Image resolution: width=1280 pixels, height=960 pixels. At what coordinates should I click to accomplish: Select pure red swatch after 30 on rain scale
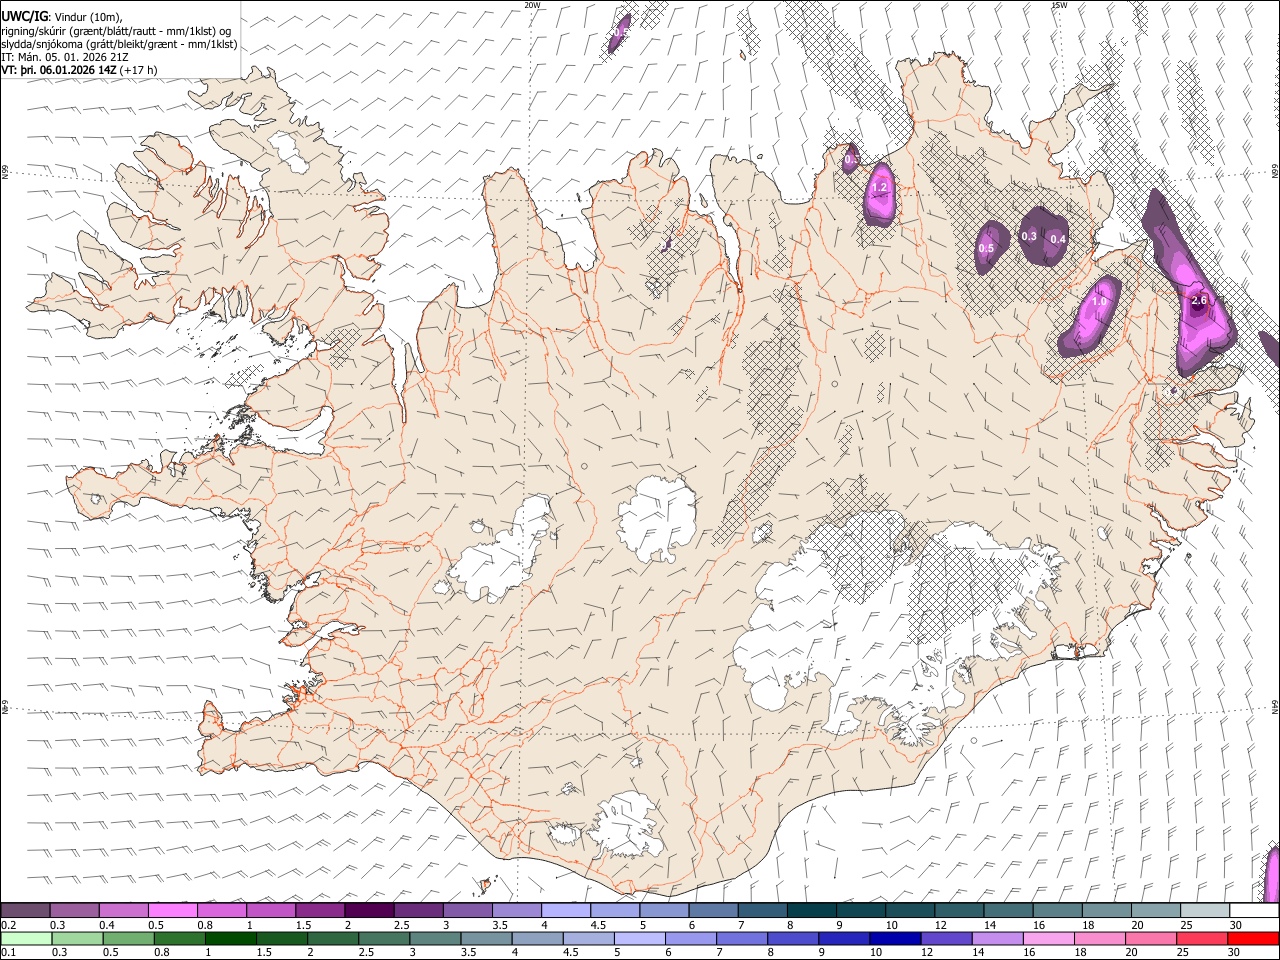click(1251, 938)
